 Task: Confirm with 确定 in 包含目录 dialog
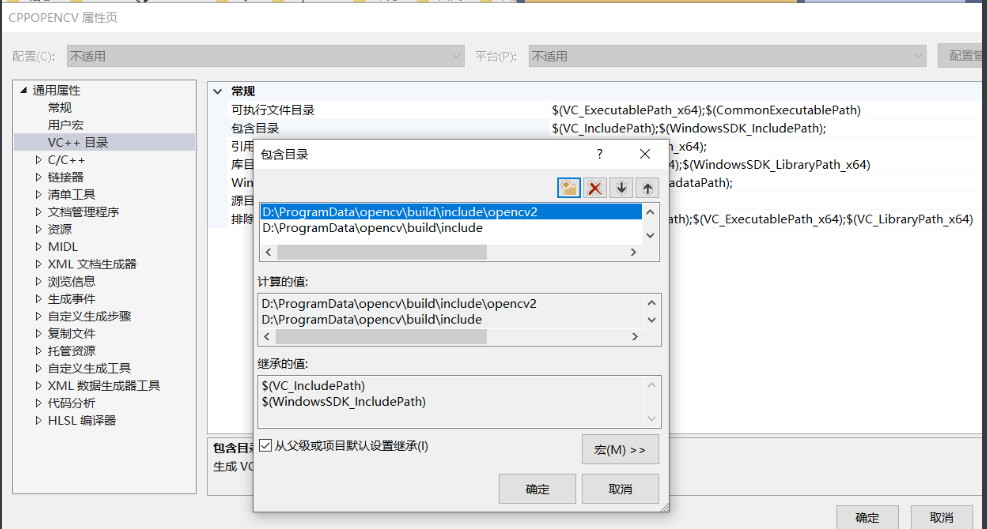(x=537, y=489)
